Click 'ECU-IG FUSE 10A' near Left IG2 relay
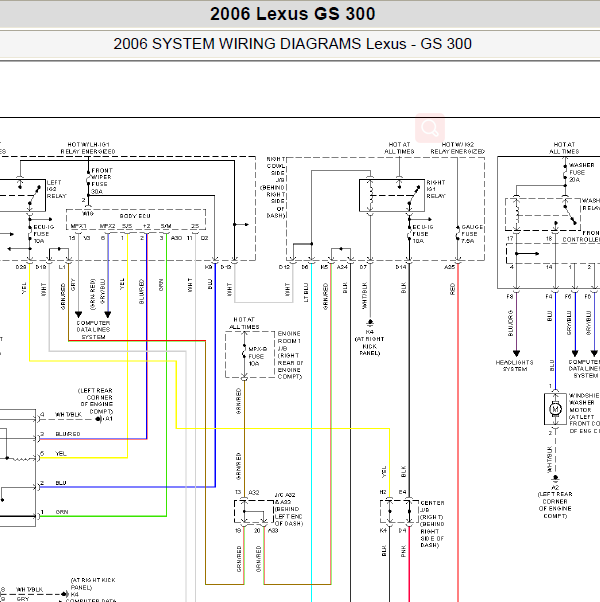Image resolution: width=600 pixels, height=602 pixels. tap(44, 234)
